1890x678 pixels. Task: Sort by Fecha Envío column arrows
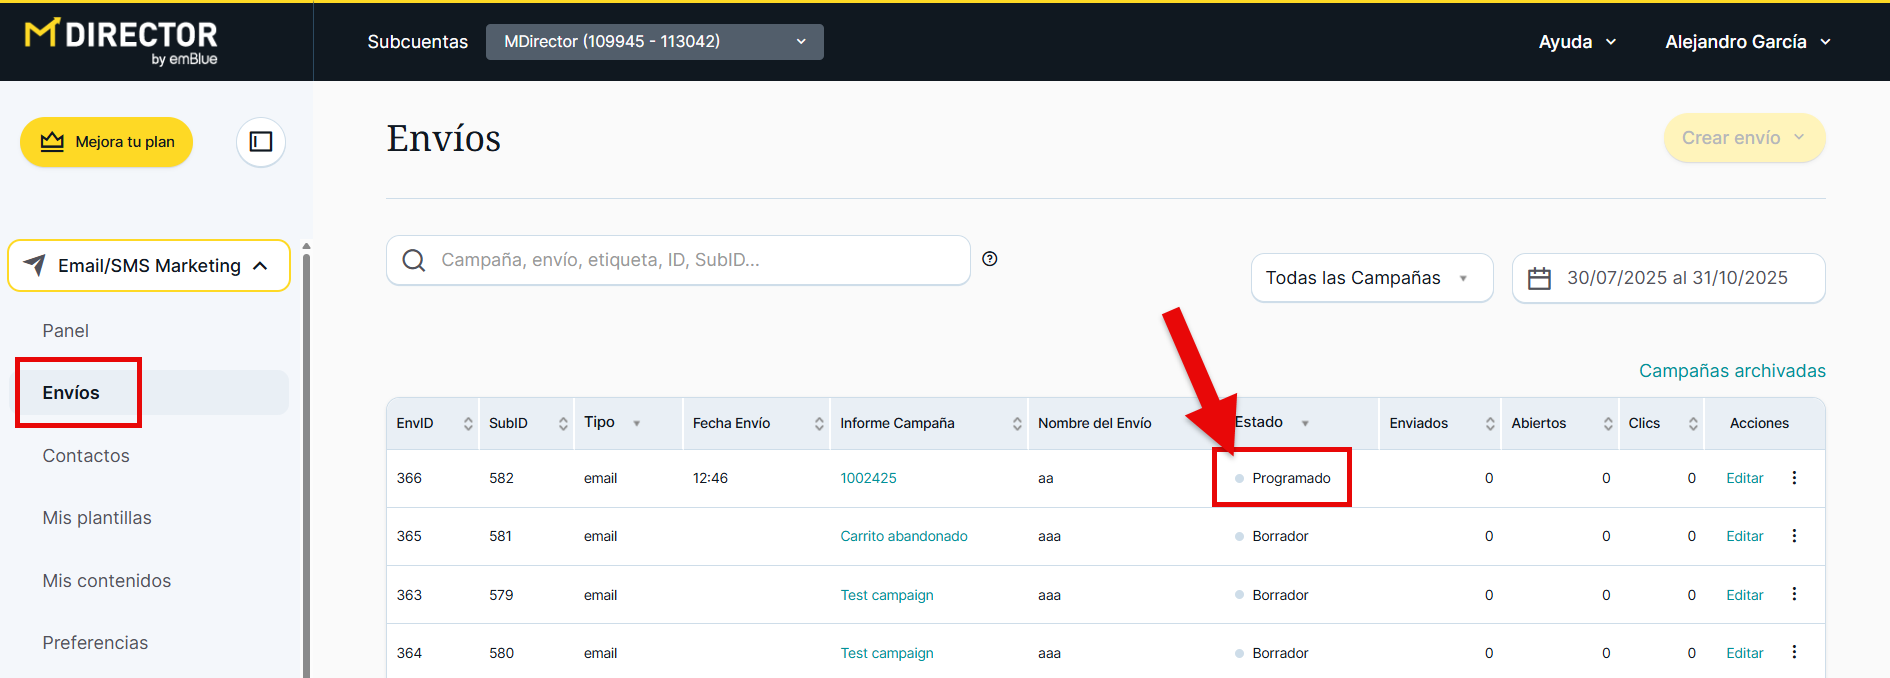point(819,424)
